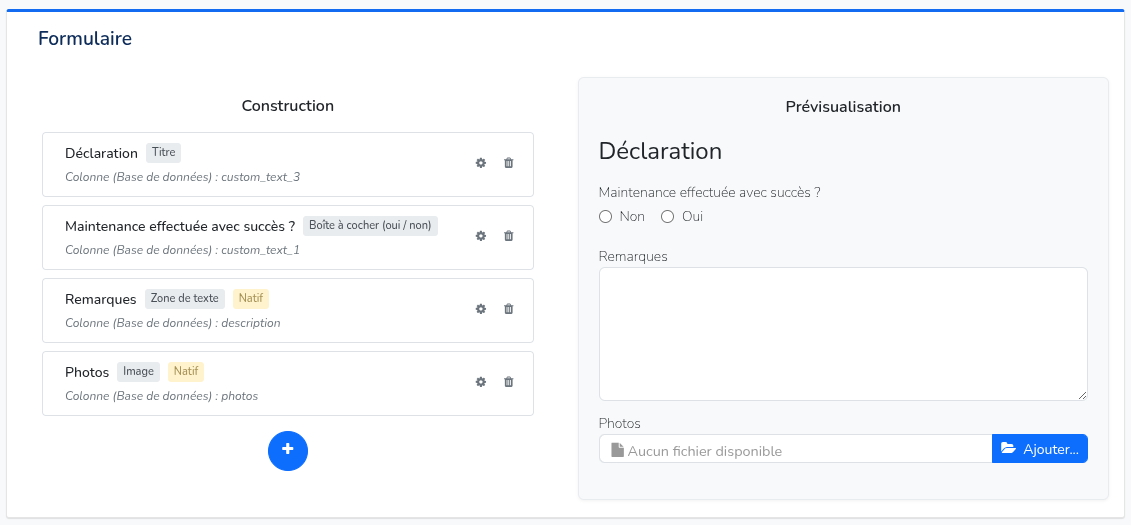Click the Image badge on Photos row
Image resolution: width=1131 pixels, height=525 pixels.
pos(138,371)
